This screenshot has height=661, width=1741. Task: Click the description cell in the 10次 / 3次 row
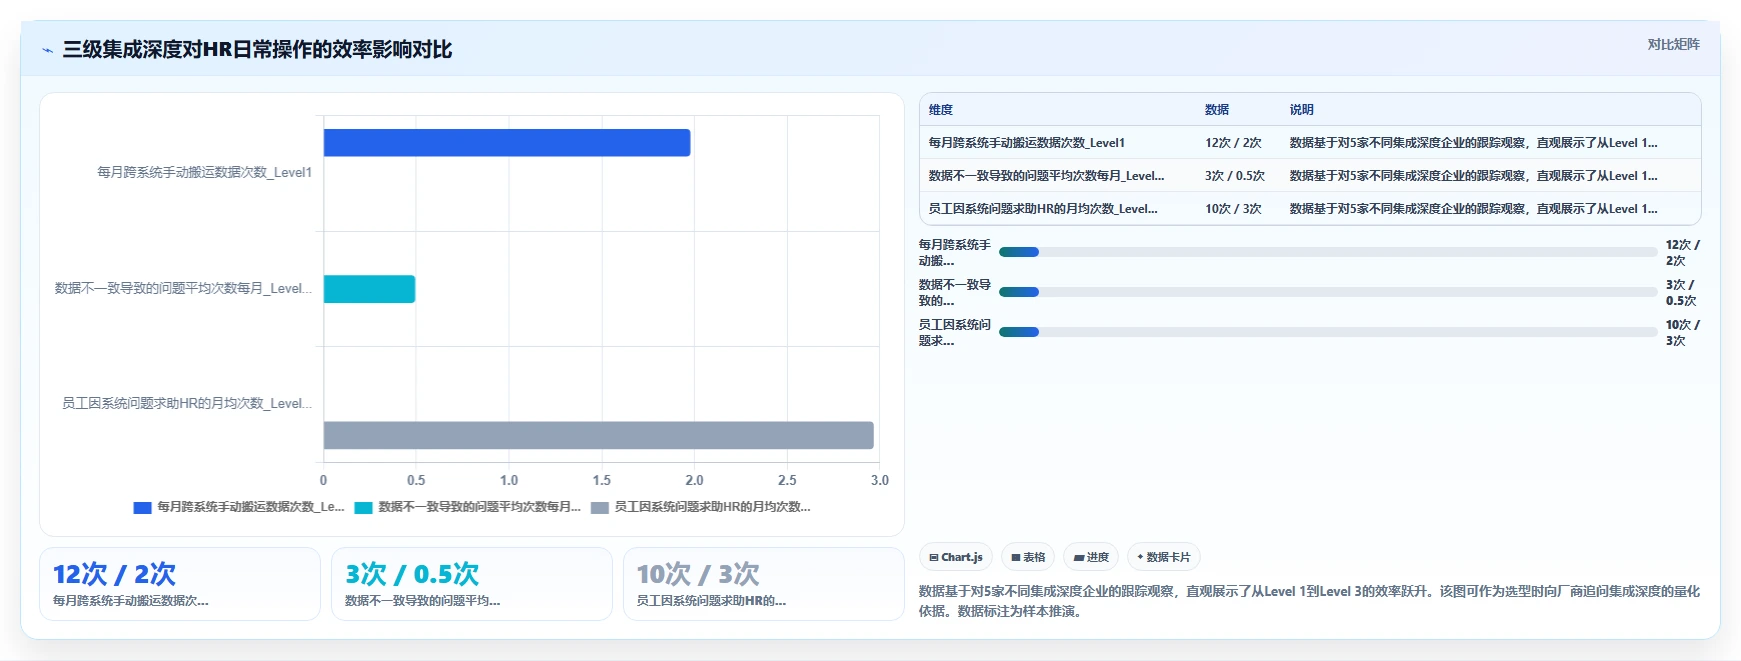(1473, 209)
